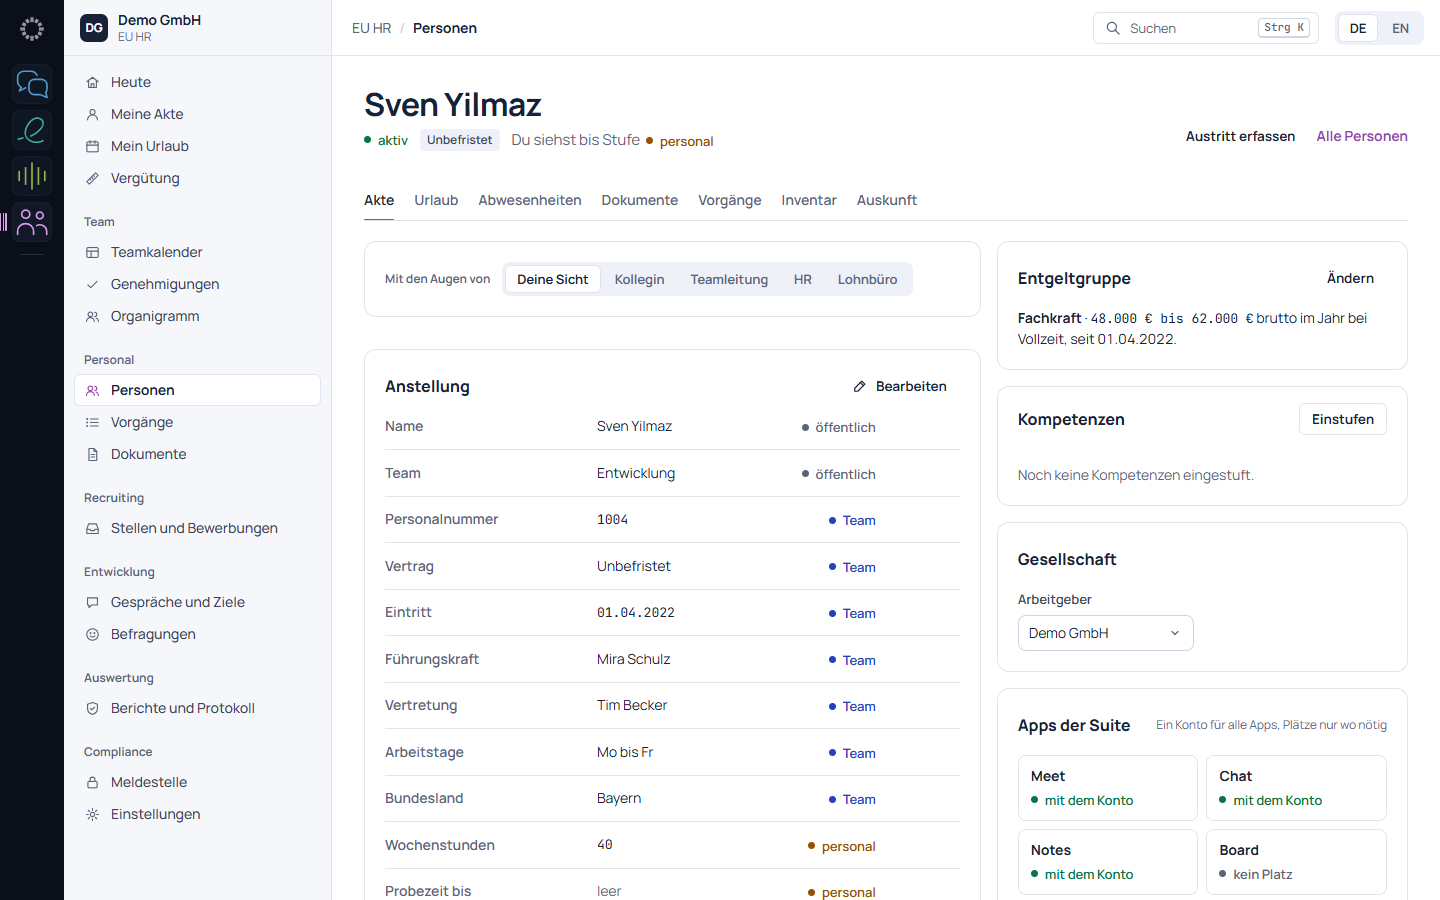1440x900 pixels.
Task: Click Einstufen in Kompetenzen card
Action: 1343,419
